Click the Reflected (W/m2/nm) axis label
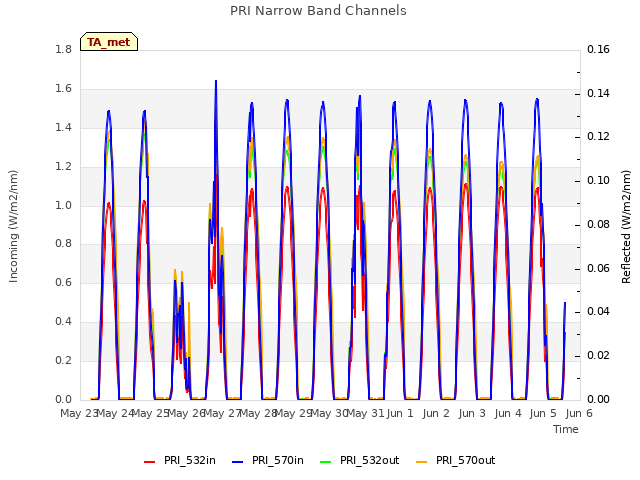 pyautogui.click(x=626, y=227)
